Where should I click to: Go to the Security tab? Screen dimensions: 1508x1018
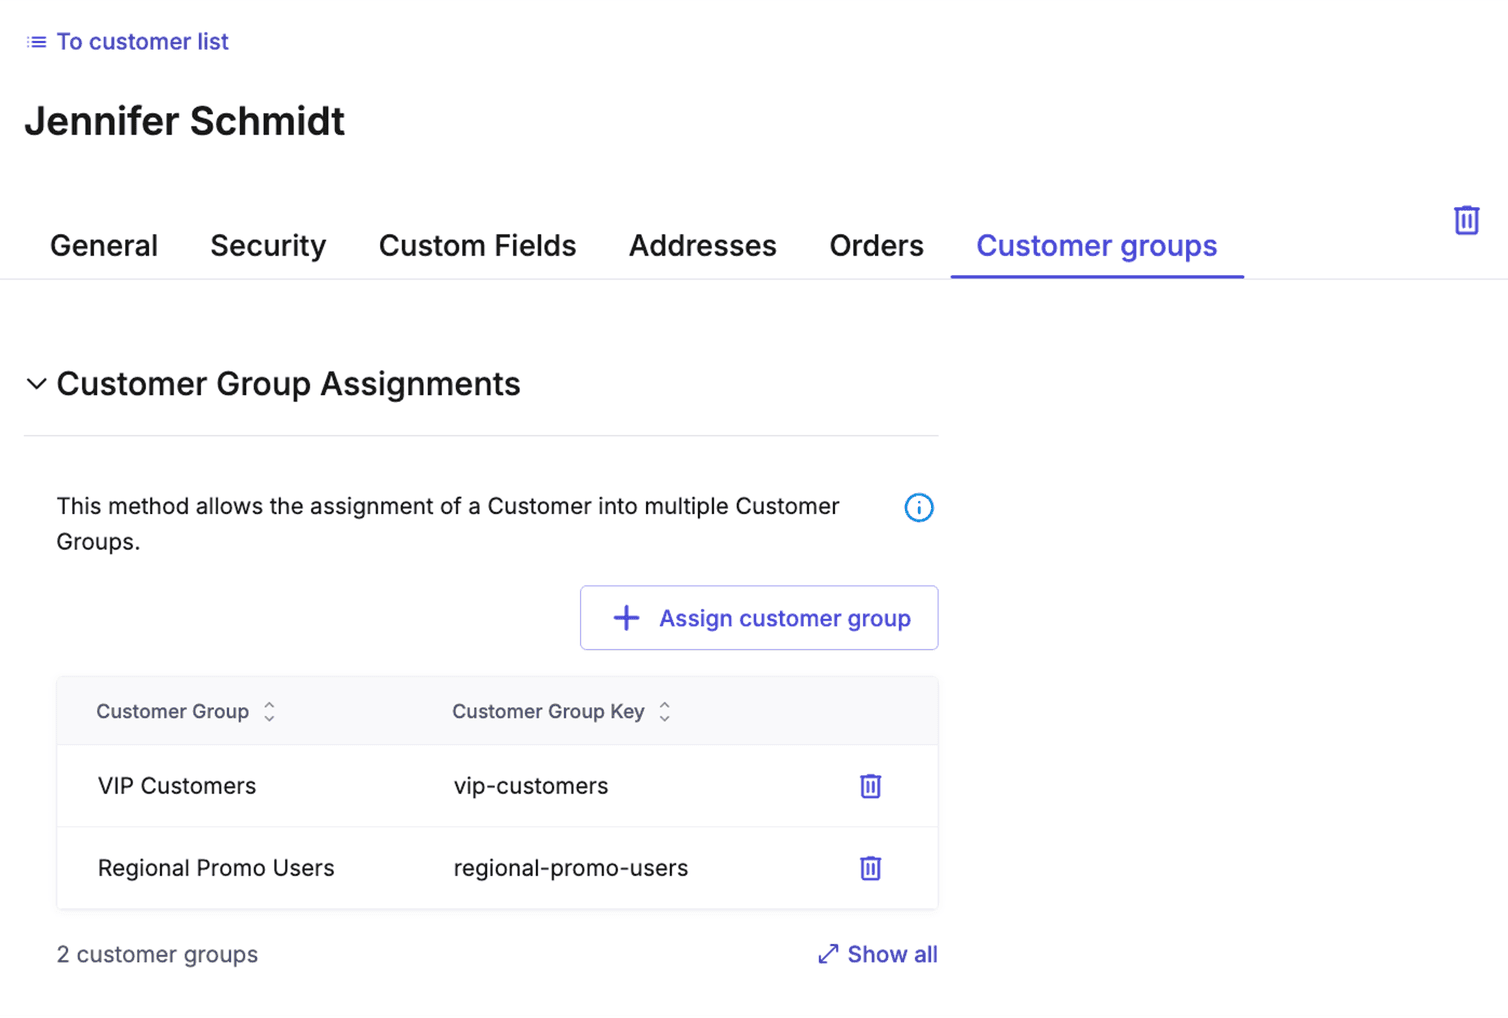(x=268, y=245)
